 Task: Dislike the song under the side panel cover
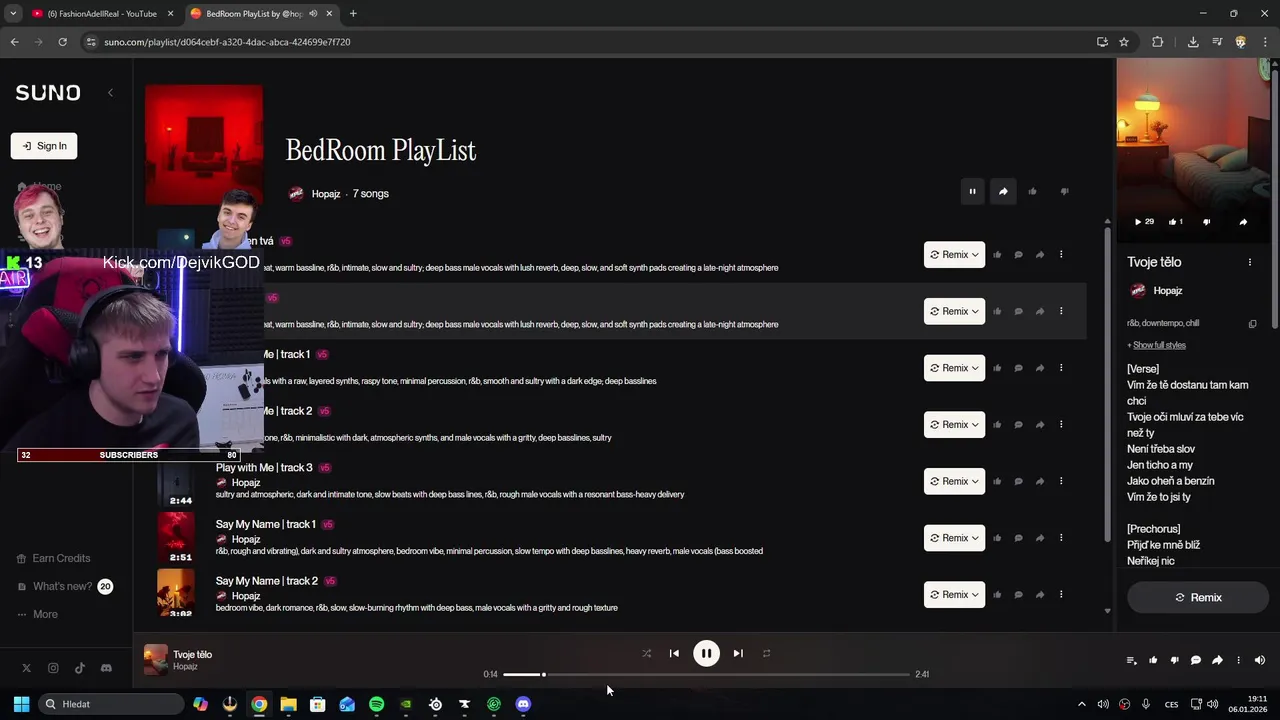[x=1206, y=222]
